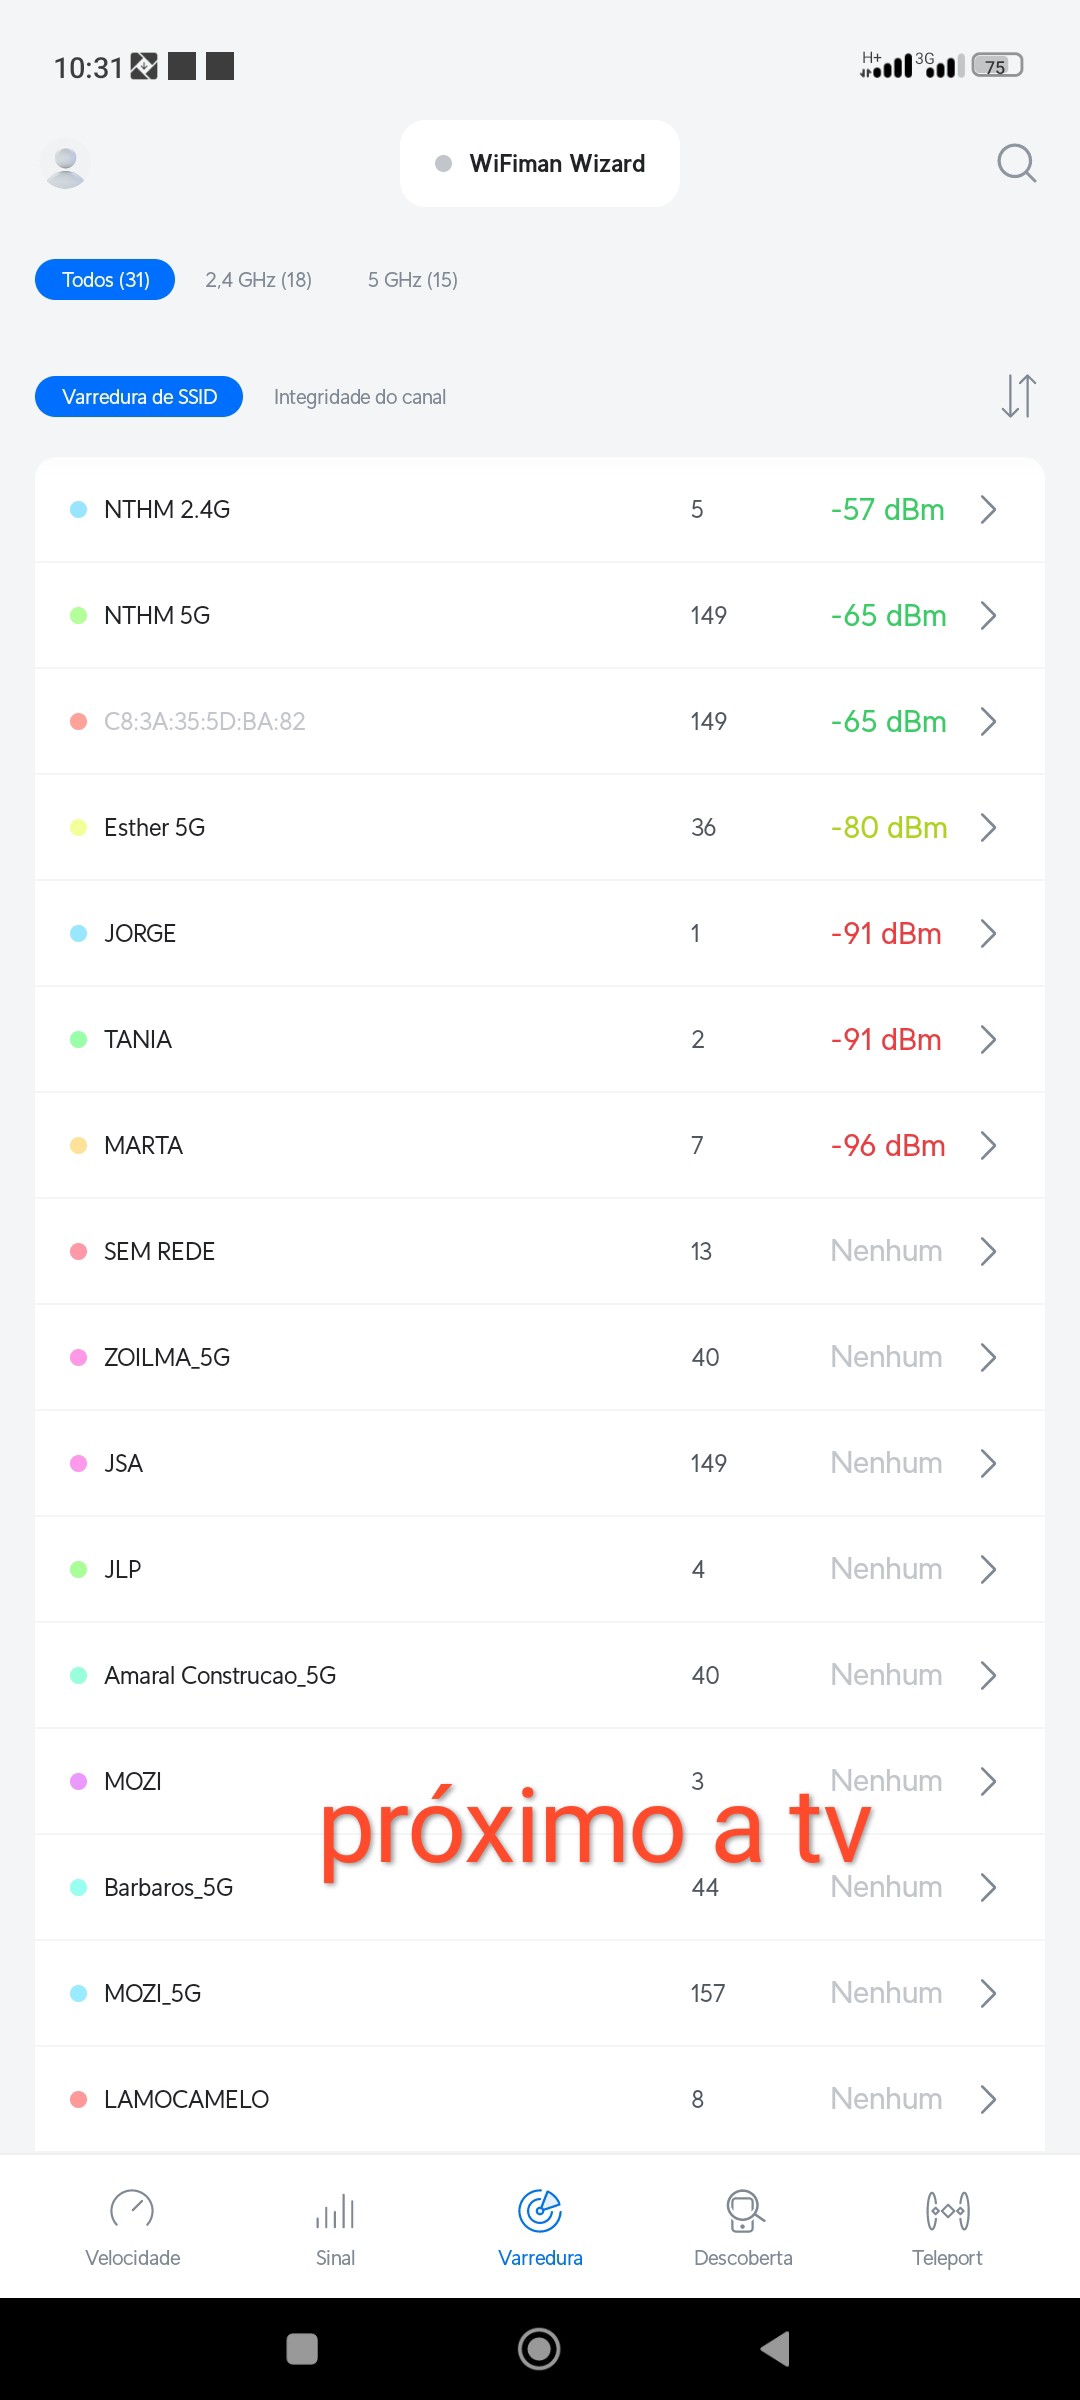
Task: Select the Todos (31) filter
Action: pyautogui.click(x=105, y=280)
